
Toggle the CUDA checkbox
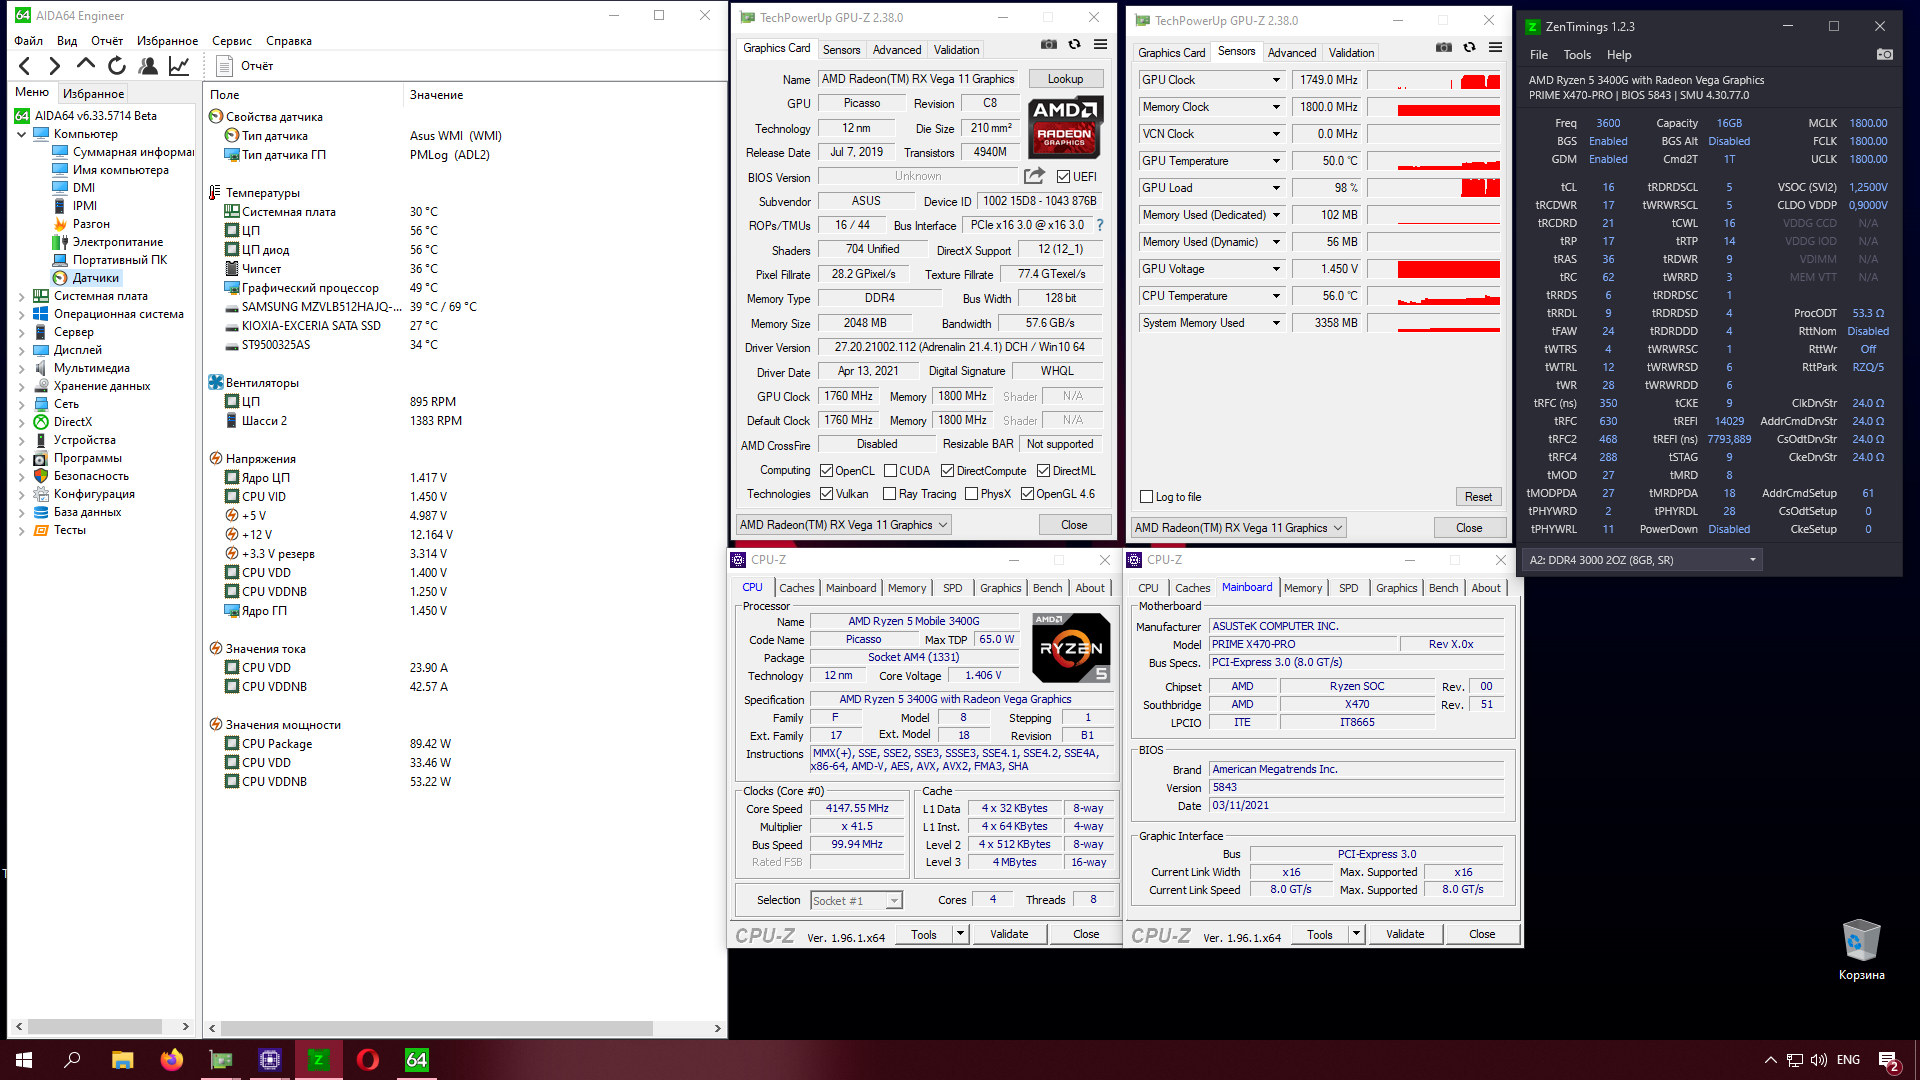[x=890, y=471]
